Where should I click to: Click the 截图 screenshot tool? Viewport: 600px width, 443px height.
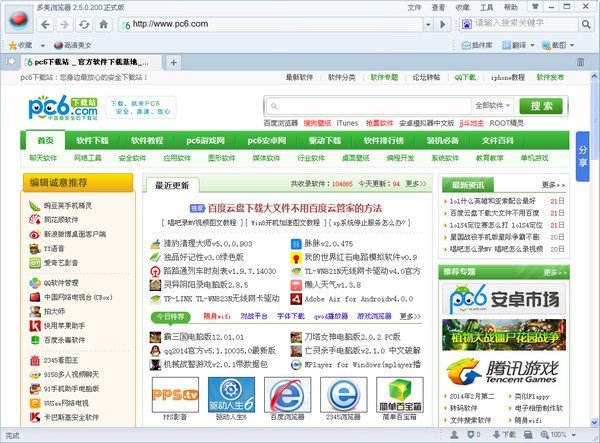click(554, 45)
